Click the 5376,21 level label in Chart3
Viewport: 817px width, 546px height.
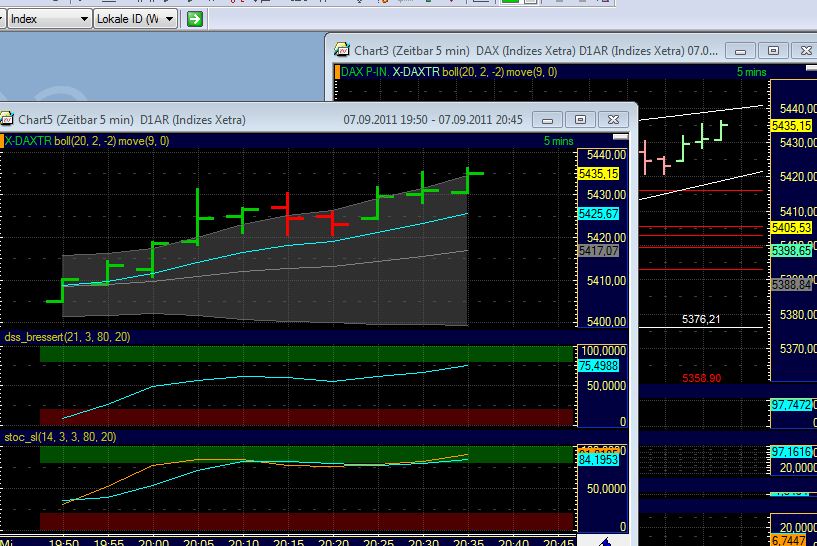[701, 319]
